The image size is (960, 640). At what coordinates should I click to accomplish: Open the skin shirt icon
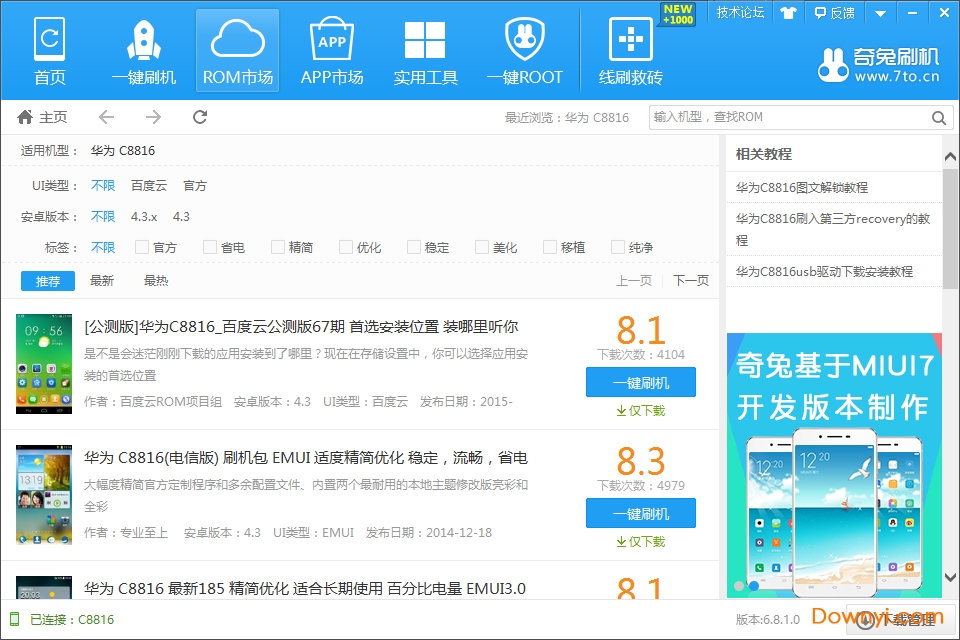click(789, 13)
